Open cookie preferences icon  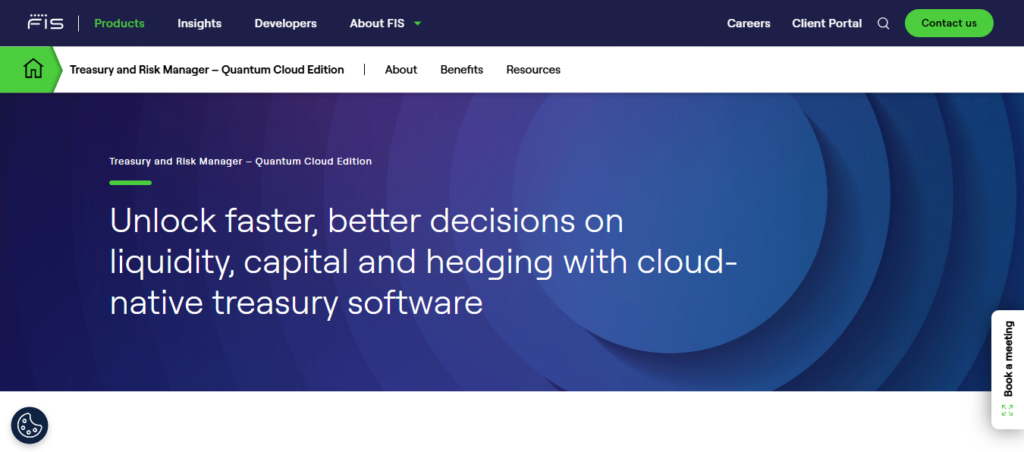pos(29,425)
